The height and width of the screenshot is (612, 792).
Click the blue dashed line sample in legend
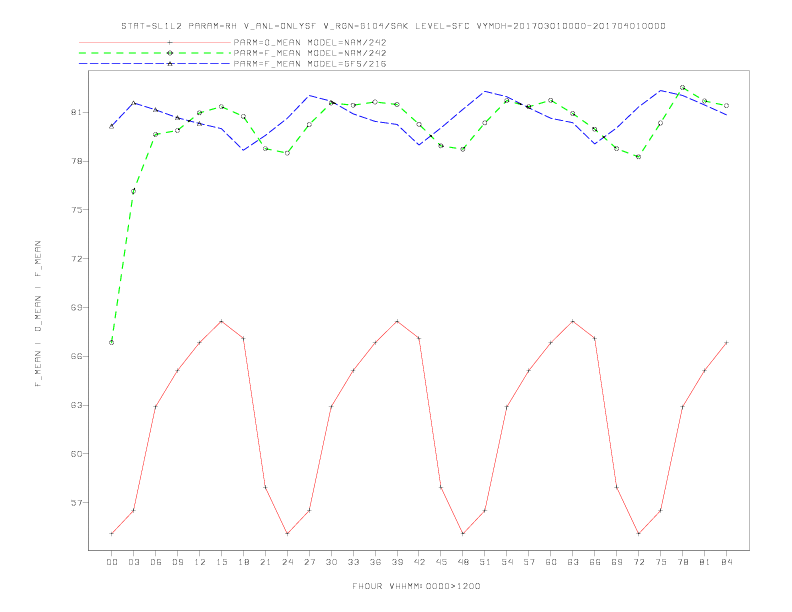click(155, 64)
